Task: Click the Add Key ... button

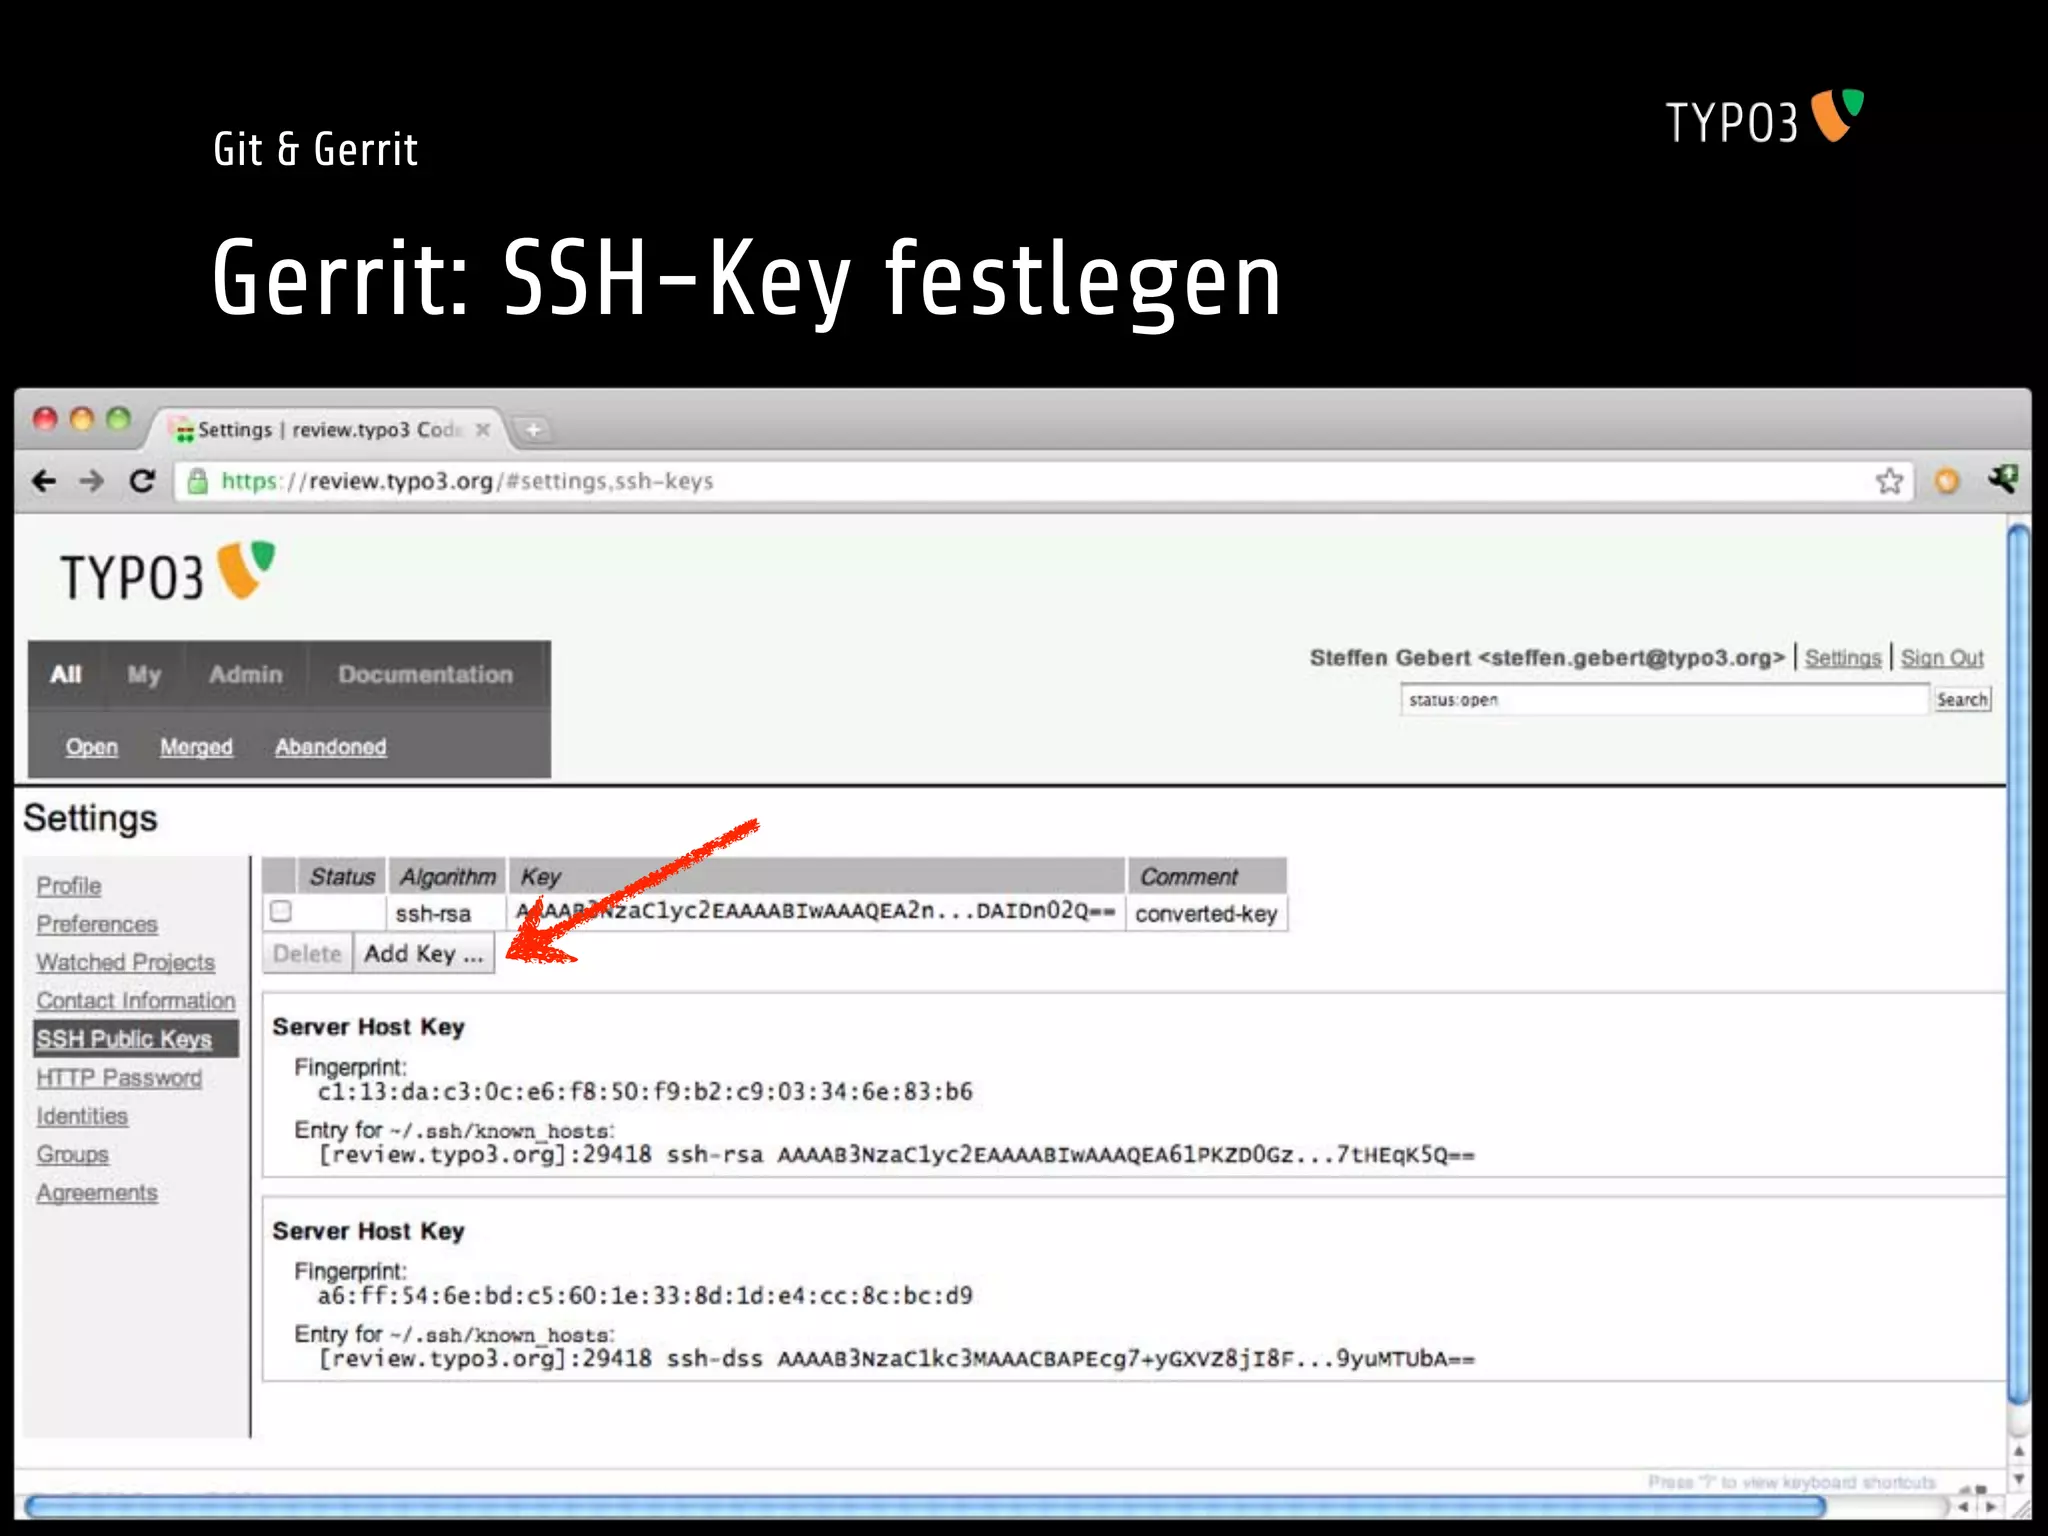Action: tap(424, 954)
